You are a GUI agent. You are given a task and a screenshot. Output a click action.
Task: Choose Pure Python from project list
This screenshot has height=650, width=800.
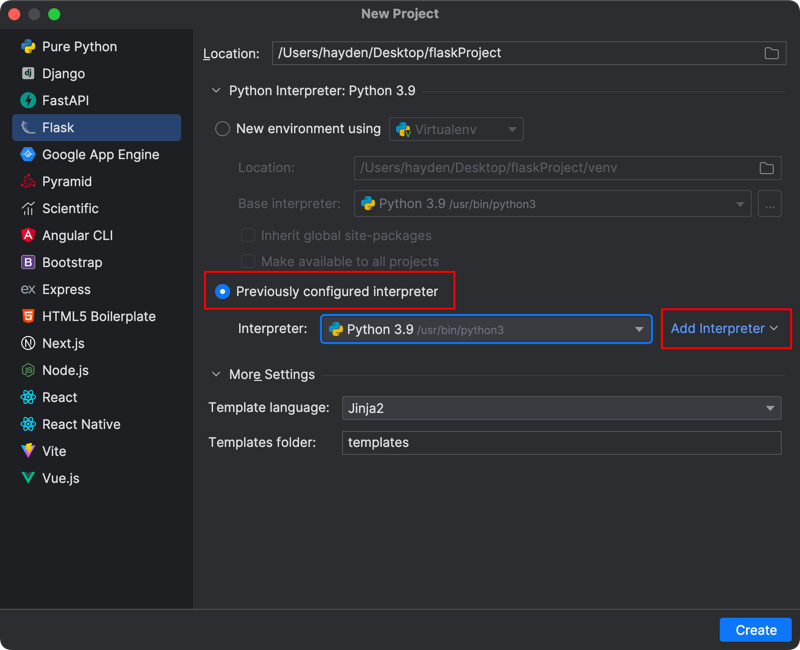click(79, 47)
